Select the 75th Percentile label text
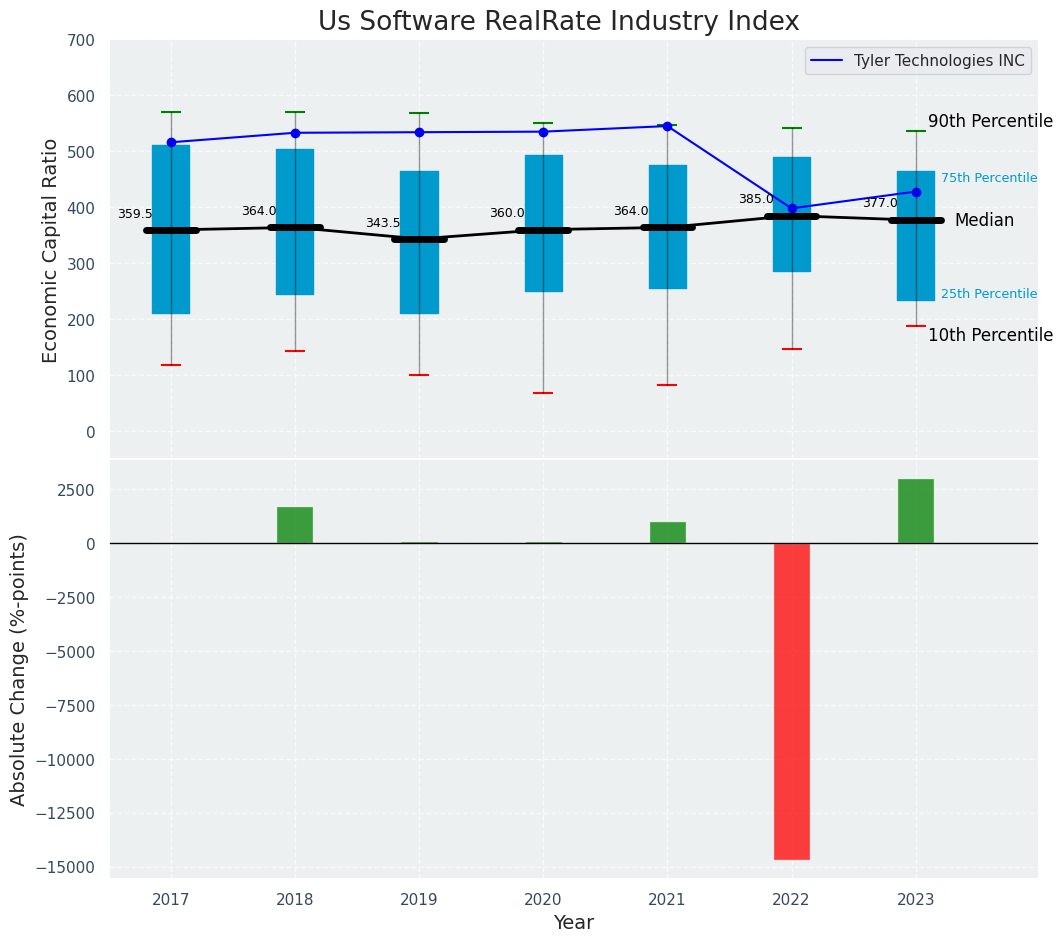 pos(988,178)
